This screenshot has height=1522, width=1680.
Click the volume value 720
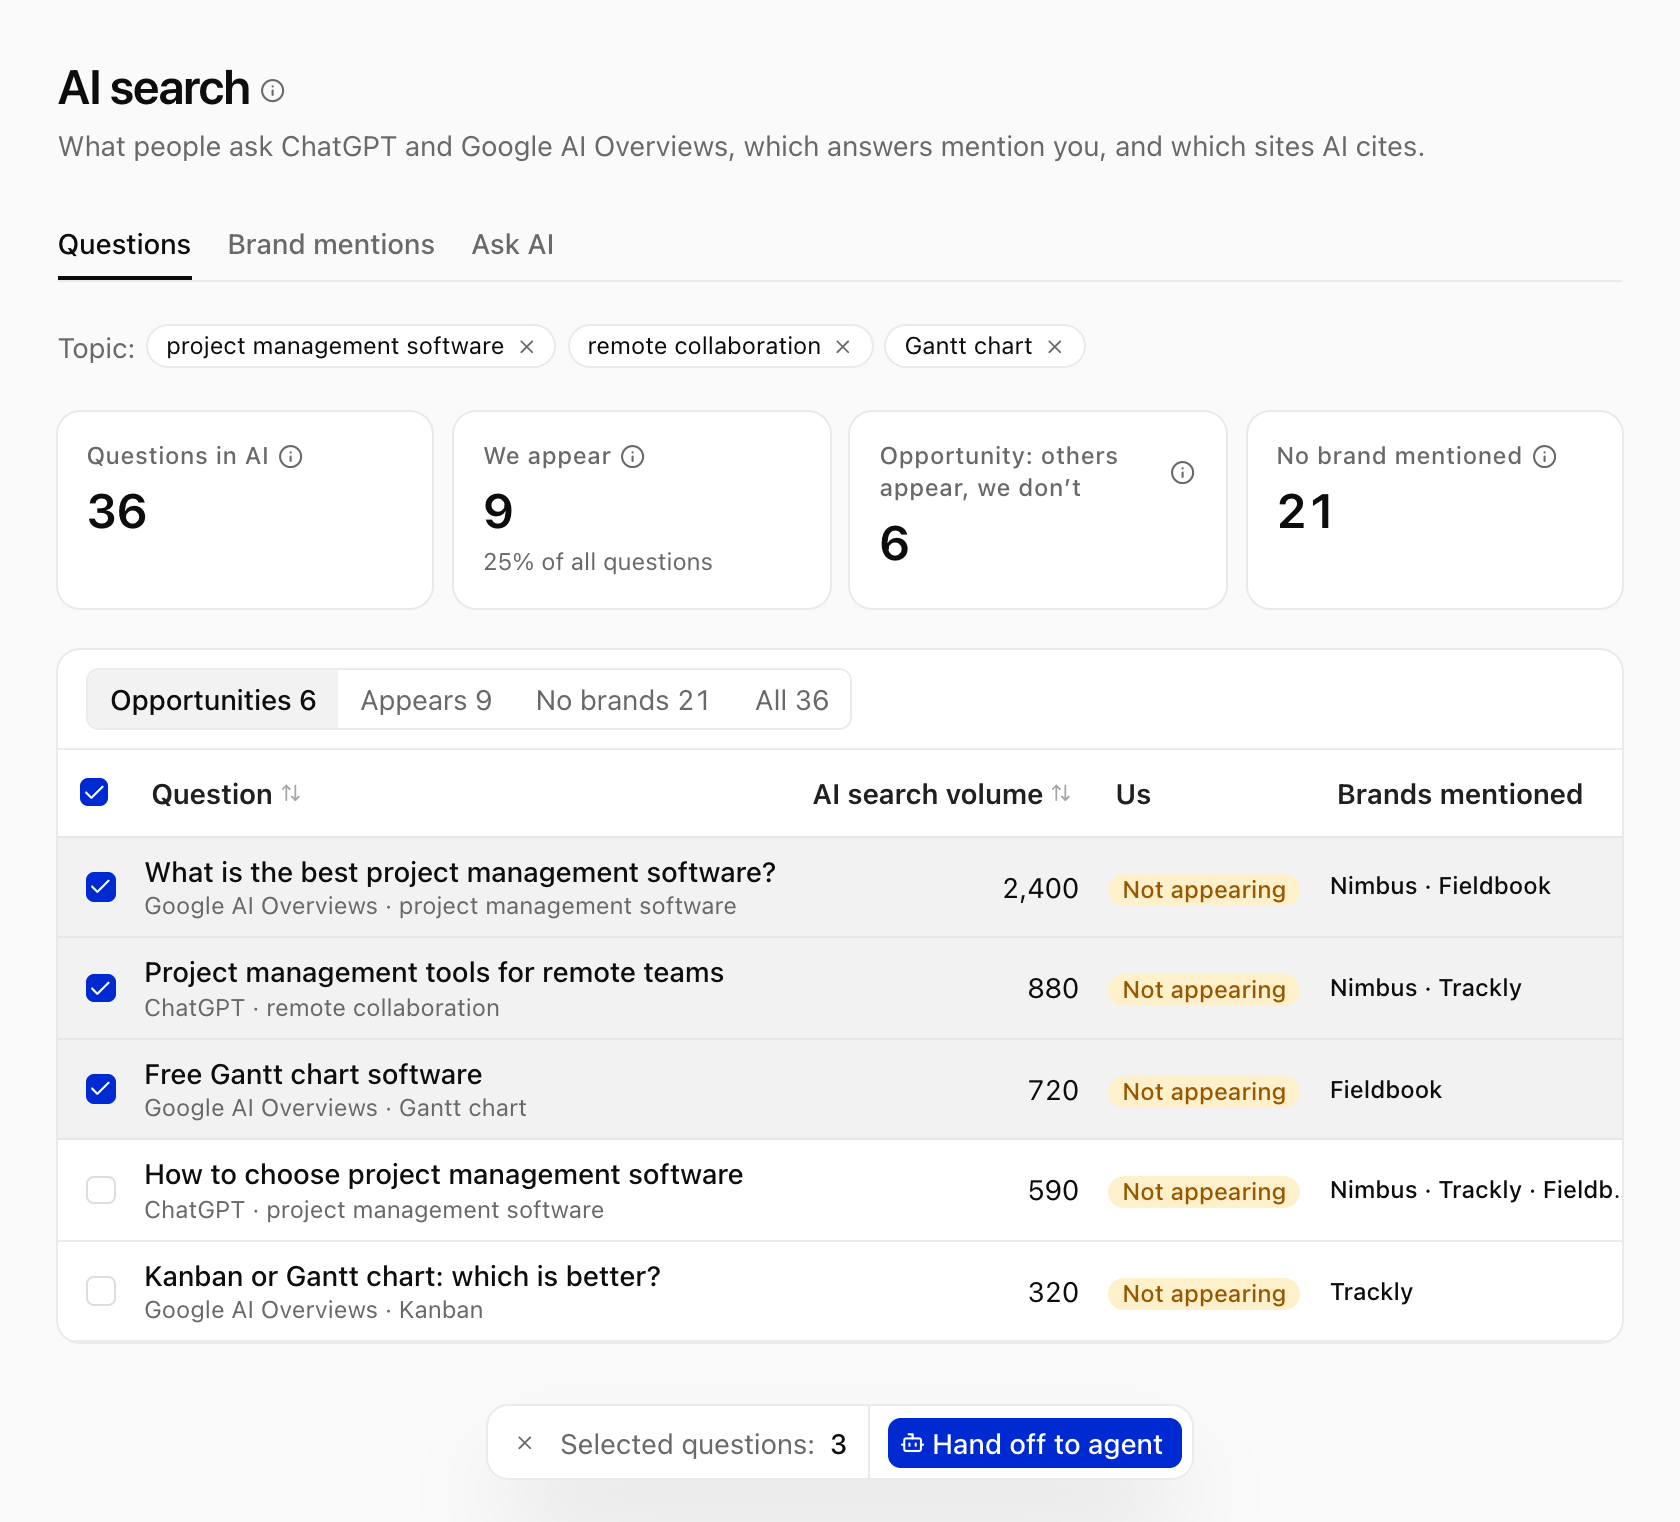click(x=1053, y=1091)
